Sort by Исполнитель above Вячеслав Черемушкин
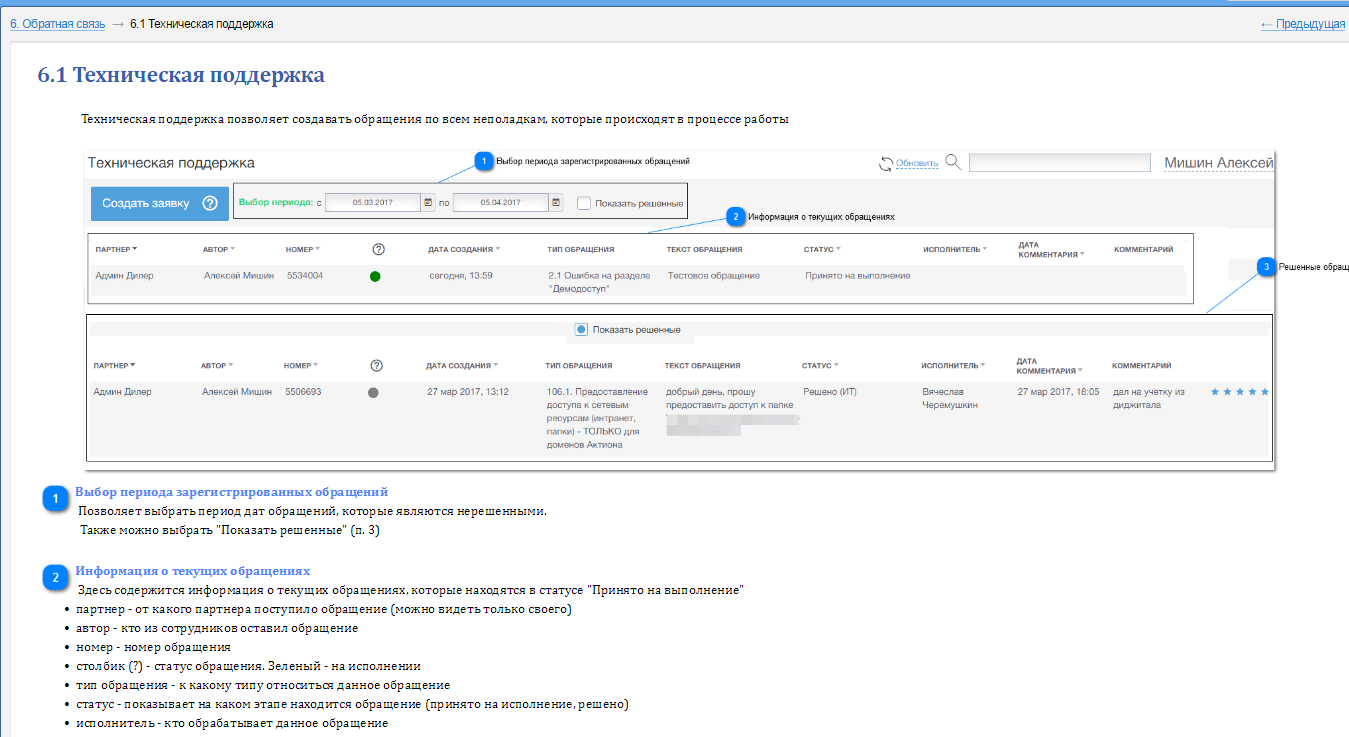 click(x=953, y=366)
